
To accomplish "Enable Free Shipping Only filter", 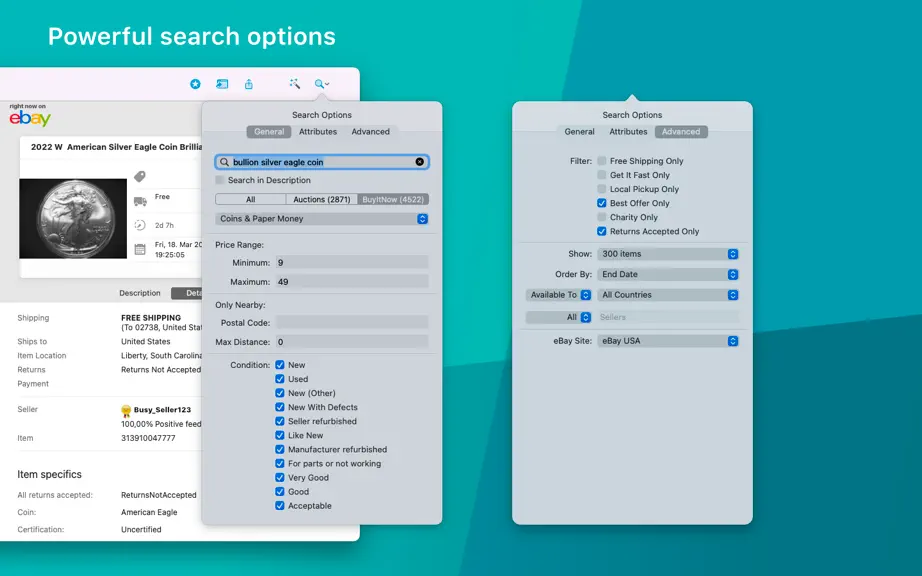I will click(x=602, y=160).
